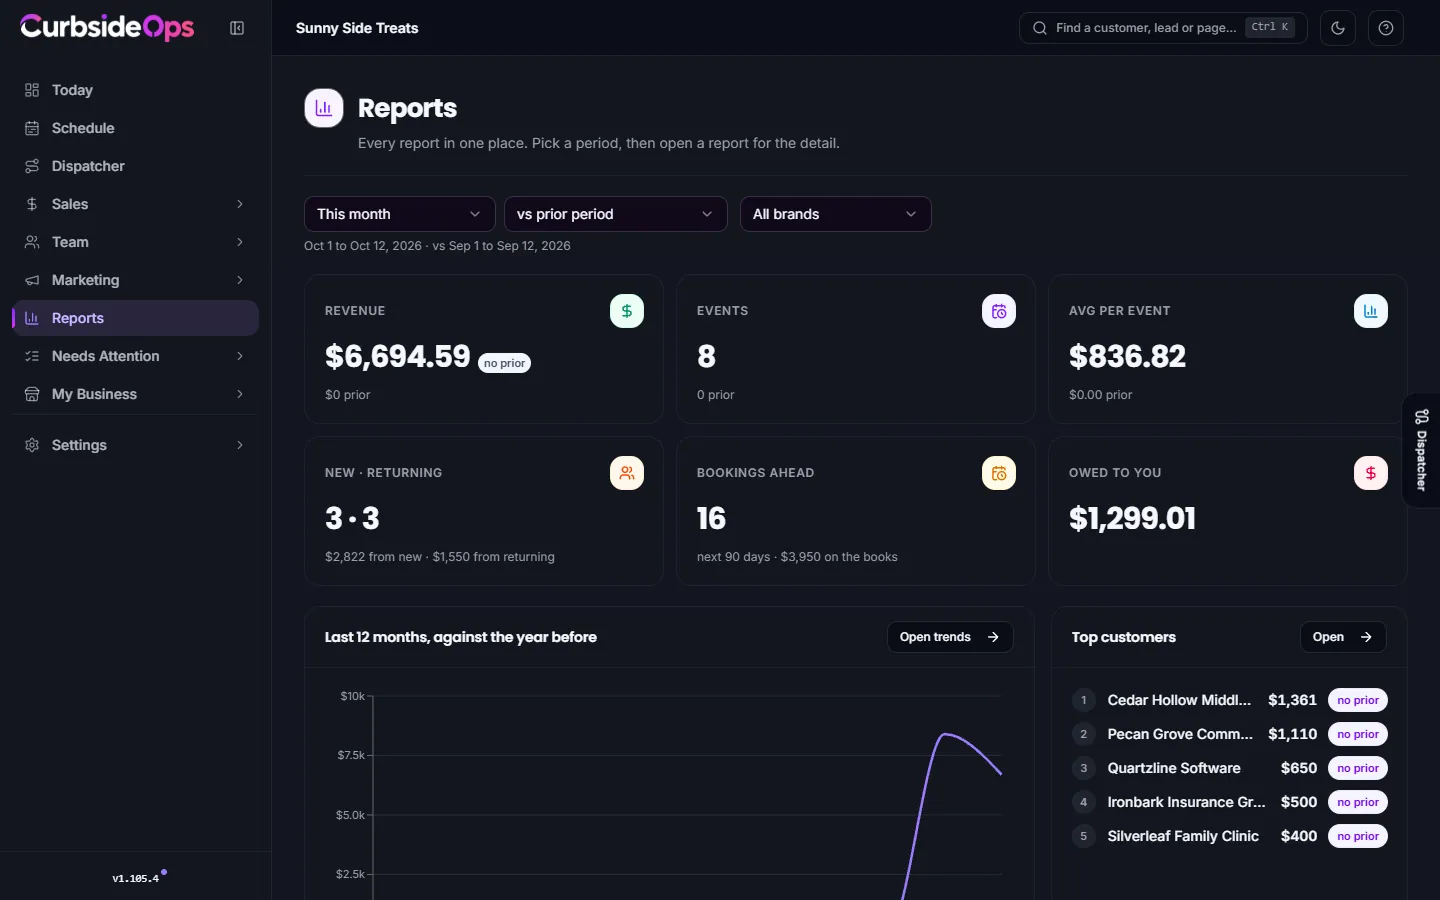Select the Silverleaf Family Clinic row

pos(1229,836)
